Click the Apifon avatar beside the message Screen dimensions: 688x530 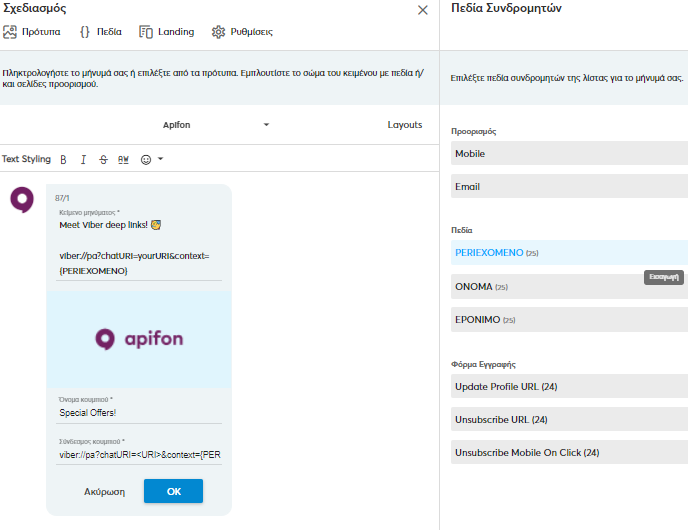(22, 200)
